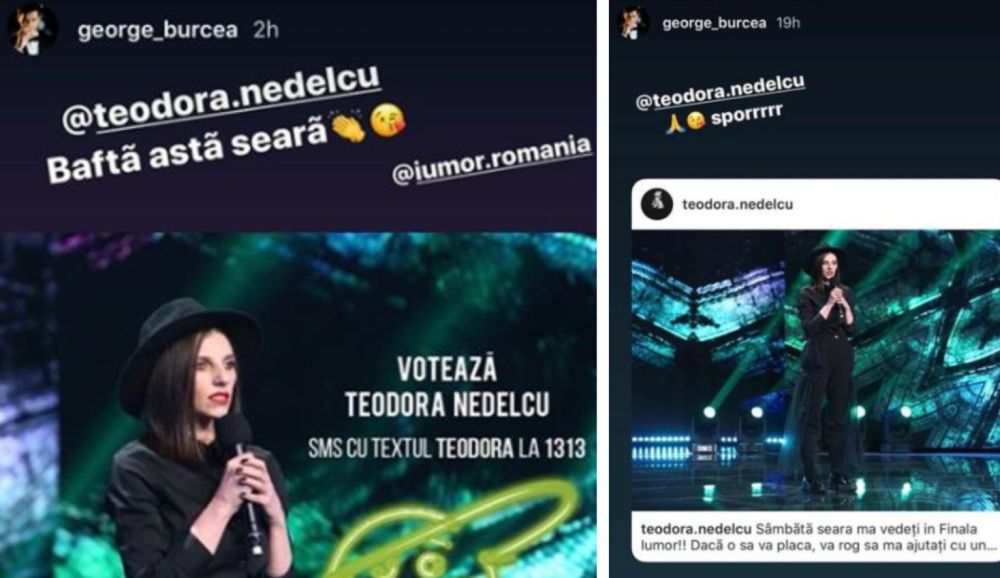Tap SMS cu textul TEODORA la 1313
The image size is (1000, 578).
pyautogui.click(x=447, y=448)
